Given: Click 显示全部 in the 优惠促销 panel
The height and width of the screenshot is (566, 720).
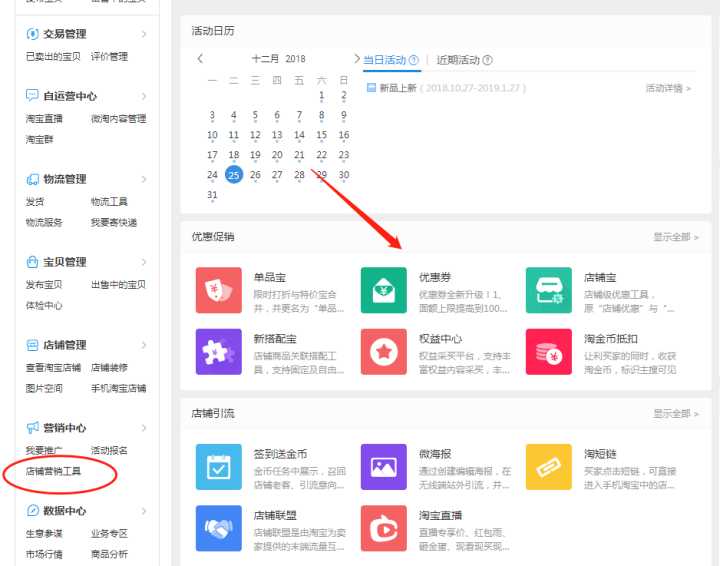Looking at the screenshot, I should click(x=676, y=238).
